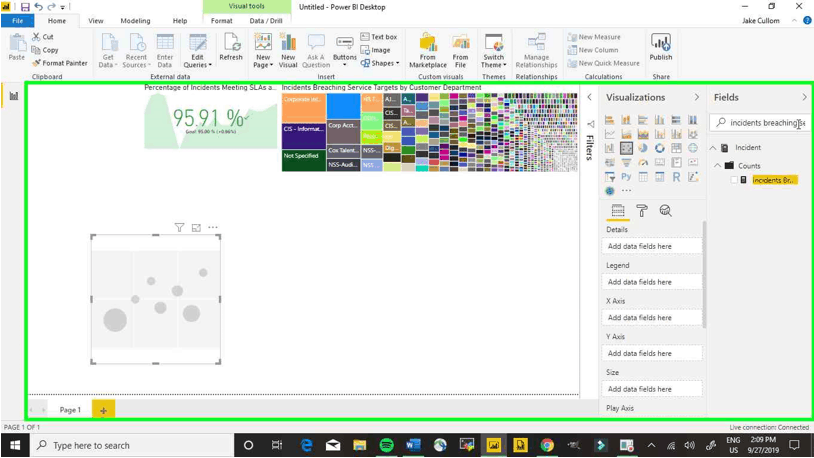Open the Format tab under Visual tools
This screenshot has height=458, width=814.
[x=222, y=21]
